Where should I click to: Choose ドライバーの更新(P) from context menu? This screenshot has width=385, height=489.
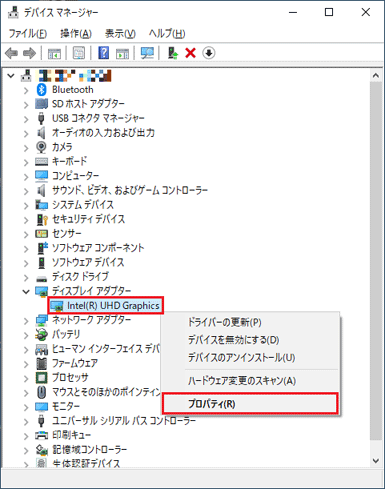point(250,322)
